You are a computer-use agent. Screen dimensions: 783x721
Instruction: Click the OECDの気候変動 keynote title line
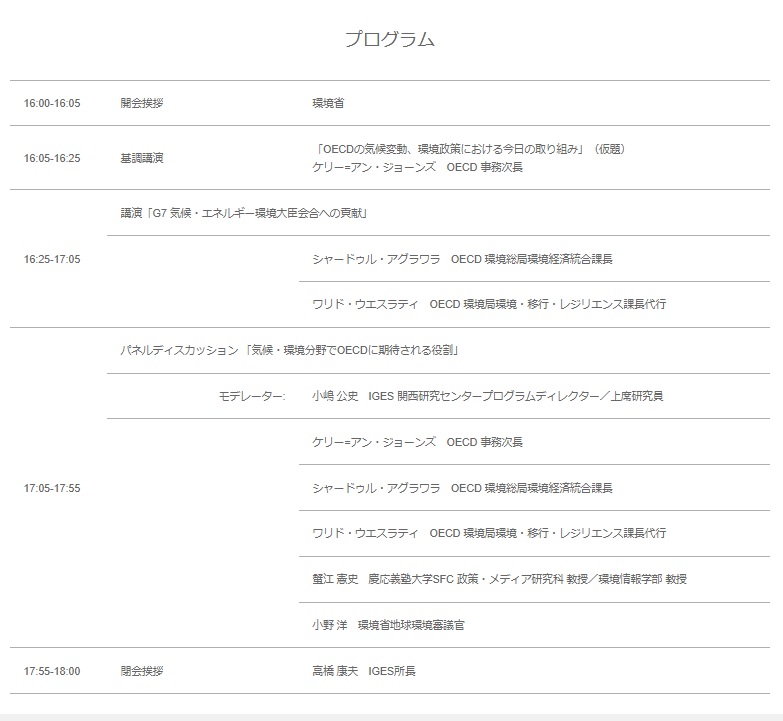pos(469,149)
